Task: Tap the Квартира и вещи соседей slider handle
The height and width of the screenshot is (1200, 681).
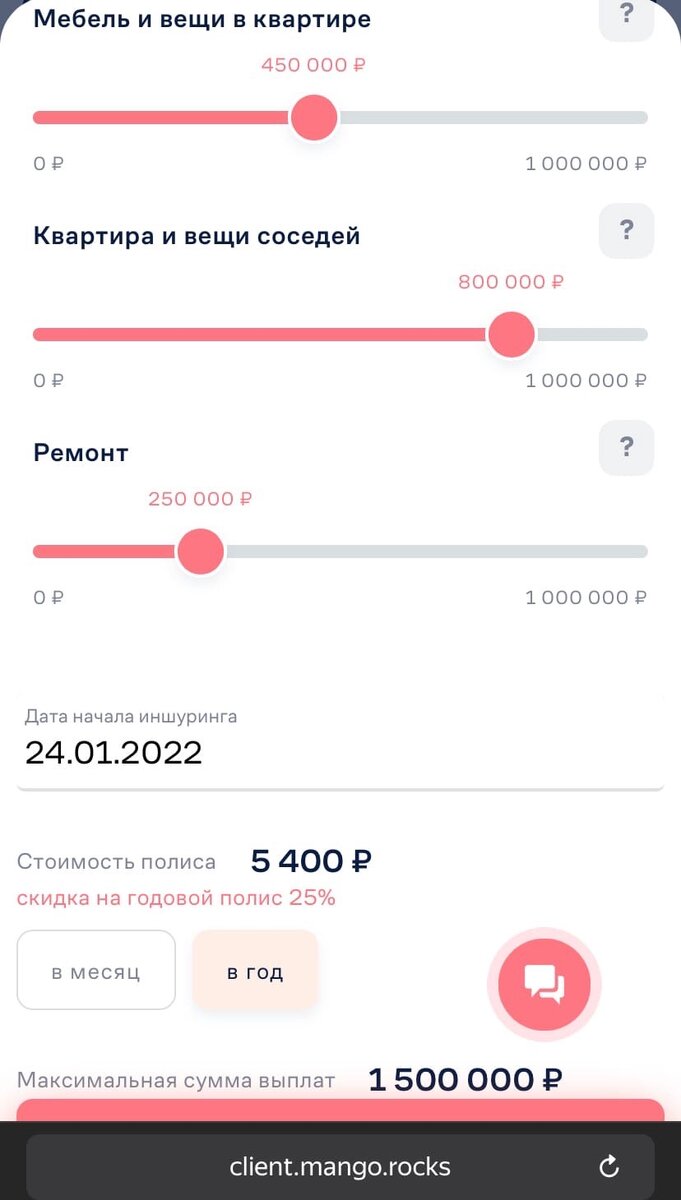Action: tap(511, 334)
